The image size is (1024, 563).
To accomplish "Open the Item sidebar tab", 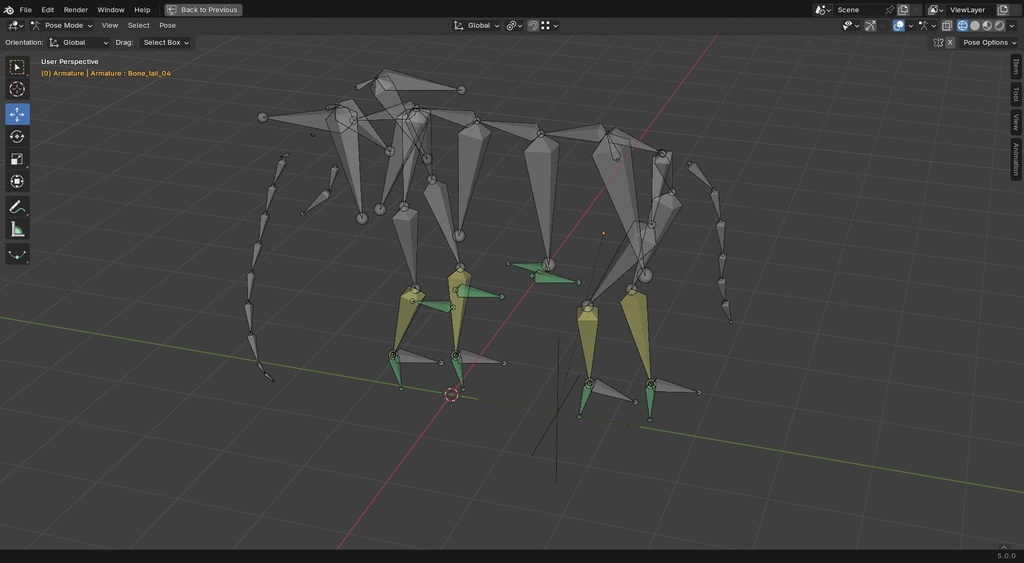I will pyautogui.click(x=1016, y=66).
